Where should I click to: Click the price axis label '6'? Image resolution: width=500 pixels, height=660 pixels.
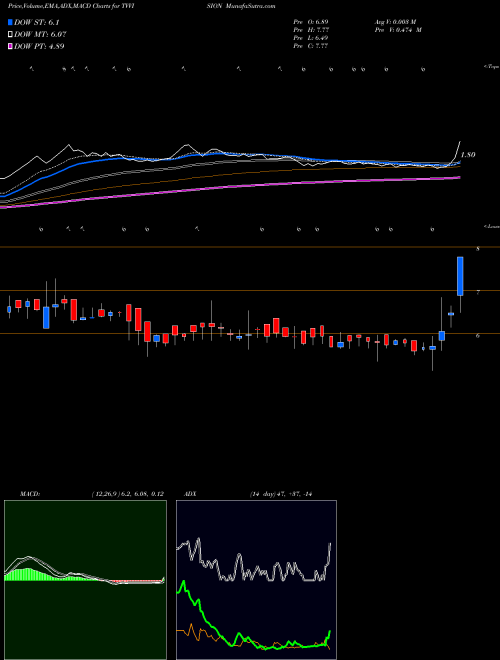point(478,335)
